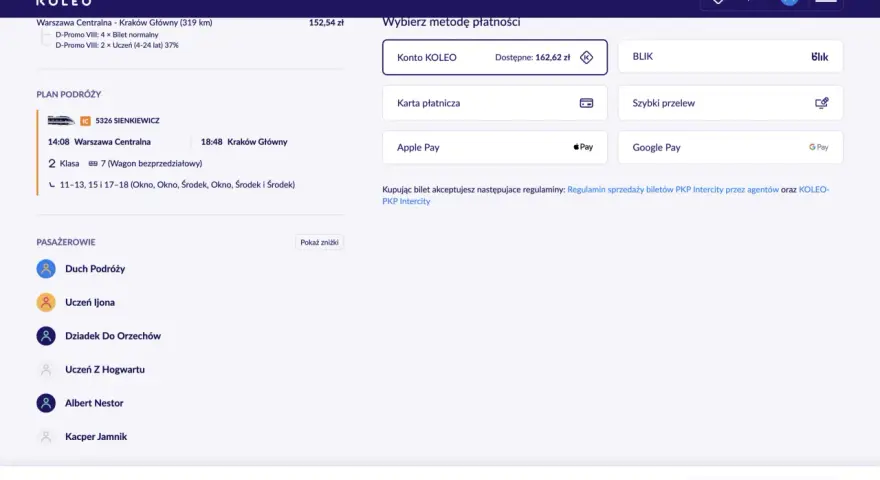Viewport: 880px width, 480px height.
Task: Select Apple Pay payment option
Action: click(494, 147)
